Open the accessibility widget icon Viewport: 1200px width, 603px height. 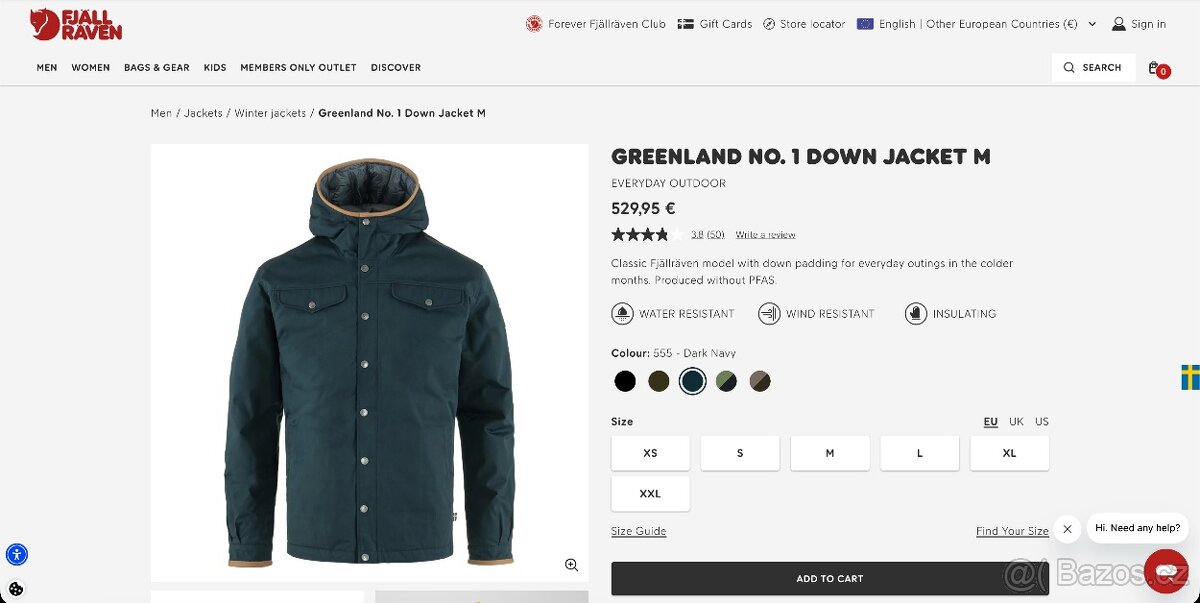[x=18, y=554]
